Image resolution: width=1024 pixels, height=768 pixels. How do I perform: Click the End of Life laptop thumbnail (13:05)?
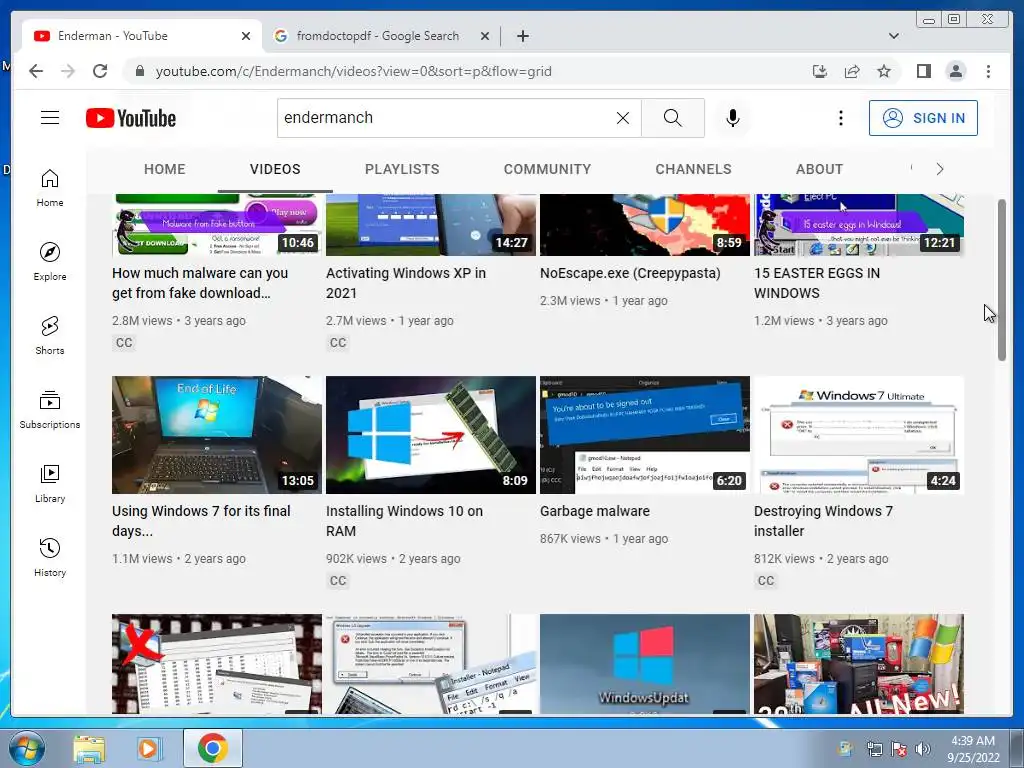tap(217, 434)
